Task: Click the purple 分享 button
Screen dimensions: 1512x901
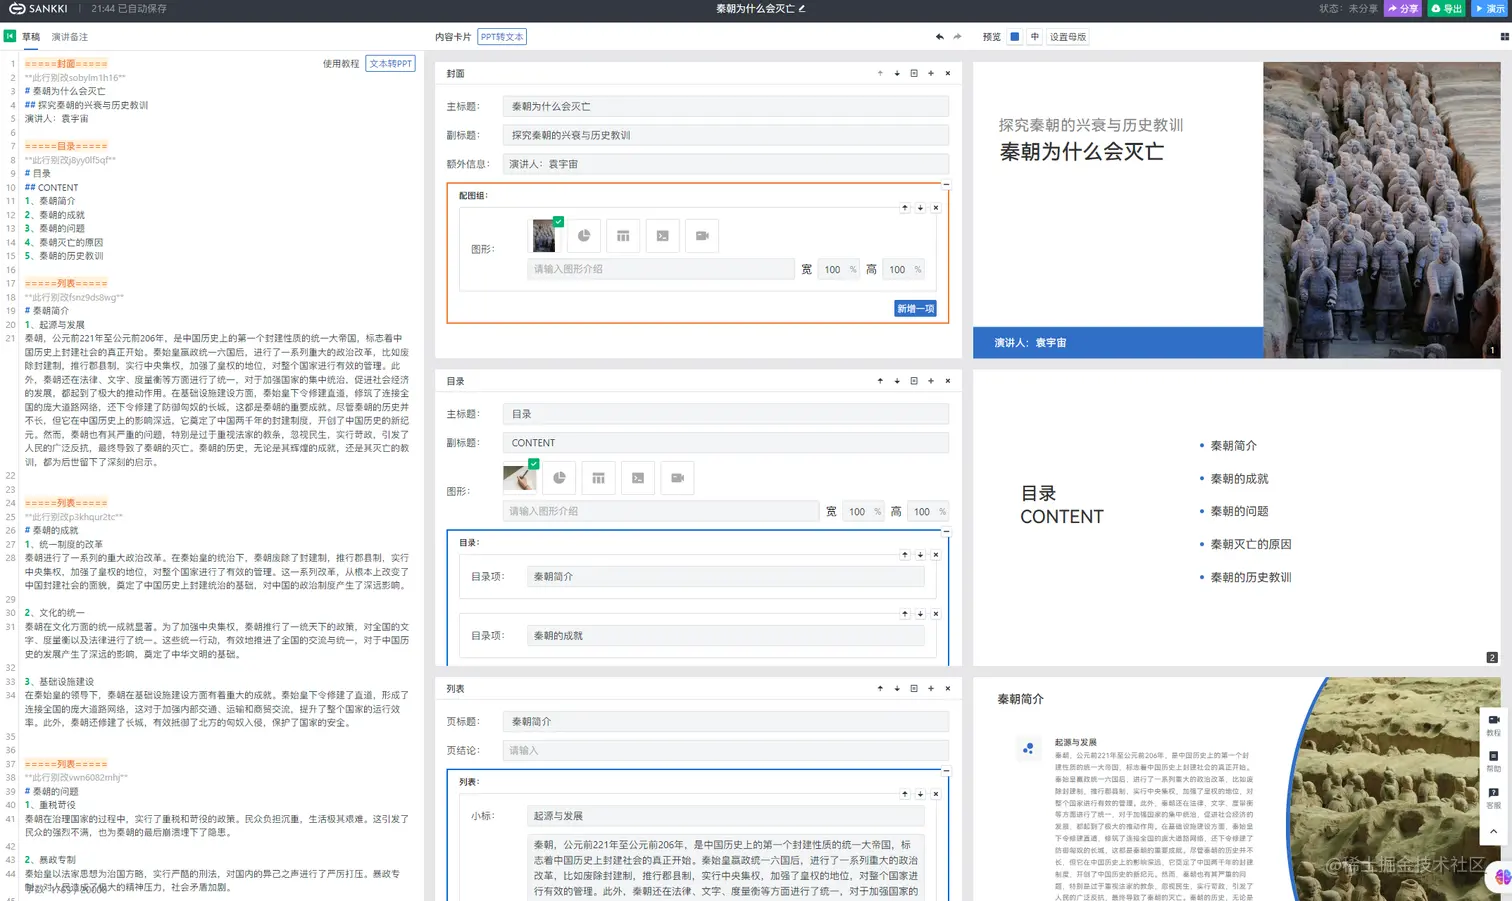Action: point(1403,8)
